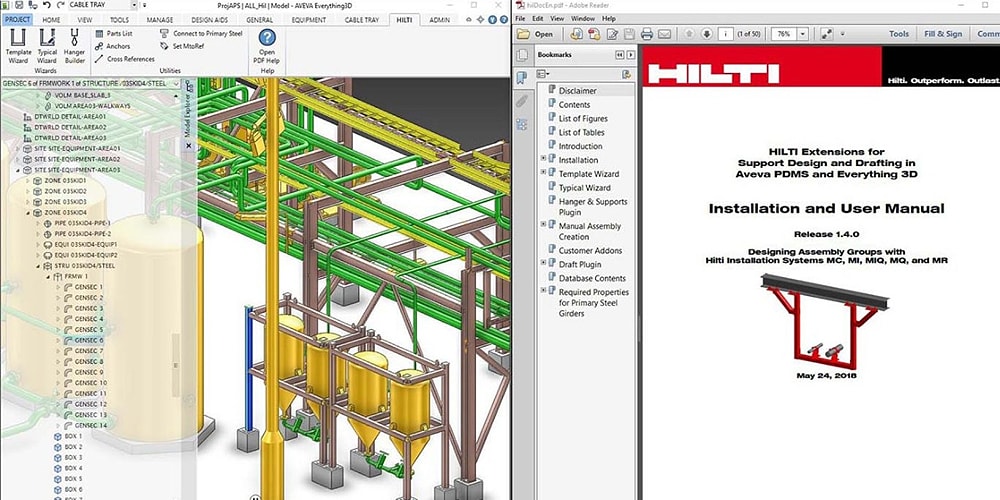Click the Save disk icon in Adobe Reader

[629, 34]
